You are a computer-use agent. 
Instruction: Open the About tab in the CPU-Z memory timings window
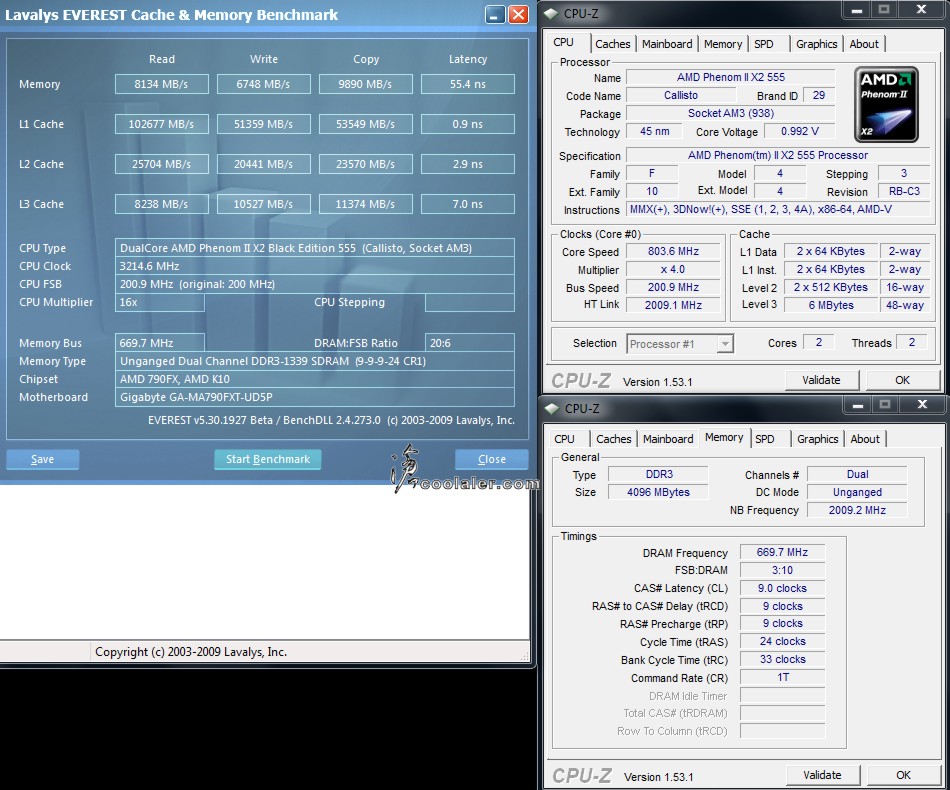click(x=865, y=439)
